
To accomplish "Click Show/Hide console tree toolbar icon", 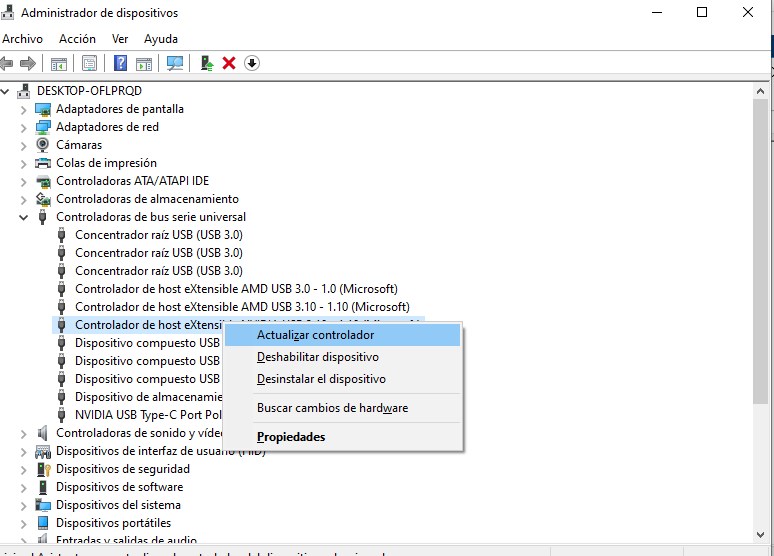I will click(x=59, y=63).
